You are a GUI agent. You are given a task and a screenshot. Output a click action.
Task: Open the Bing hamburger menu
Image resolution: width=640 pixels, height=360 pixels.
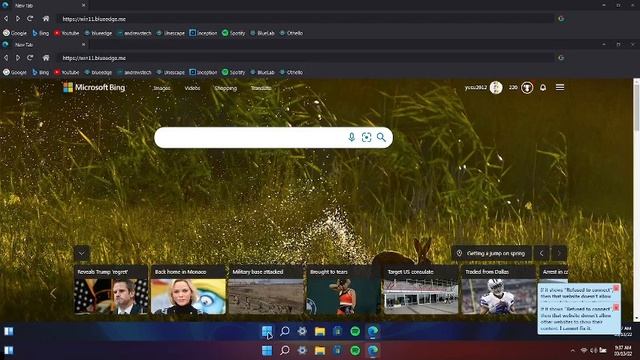point(560,87)
